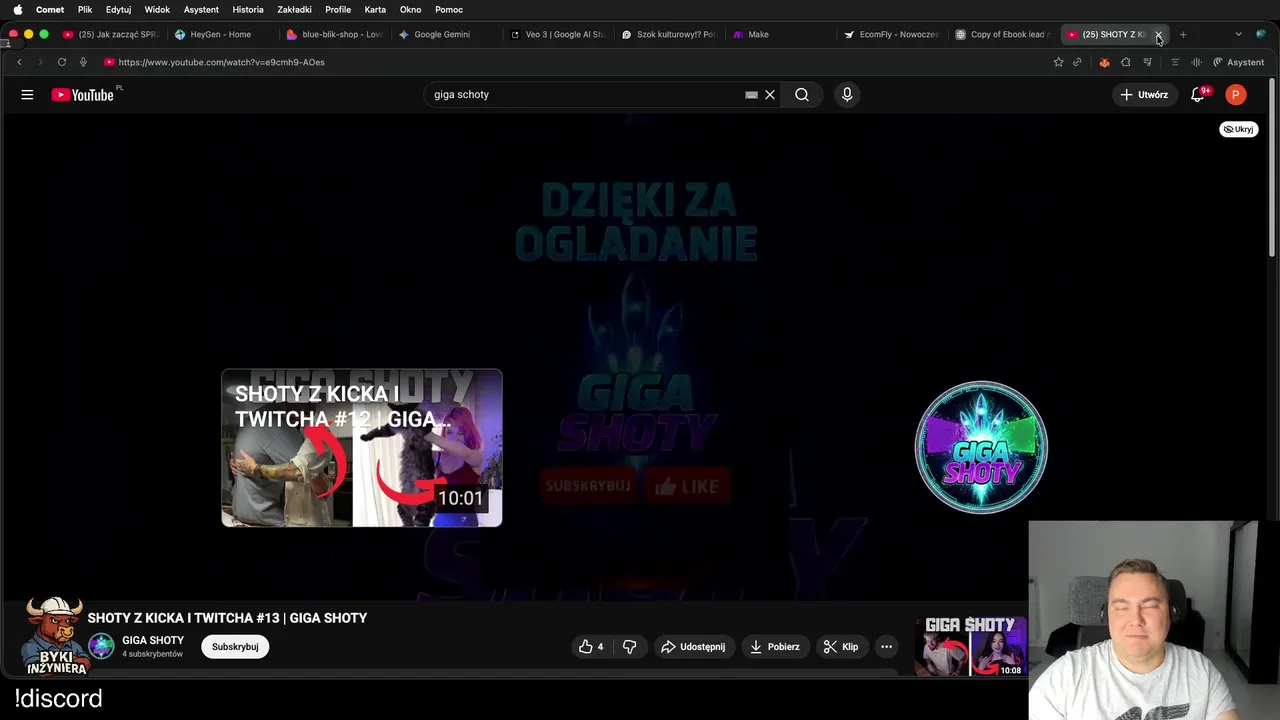Screen dimensions: 1280x720
Task: Open the Asystent menu bar item
Action: point(201,9)
